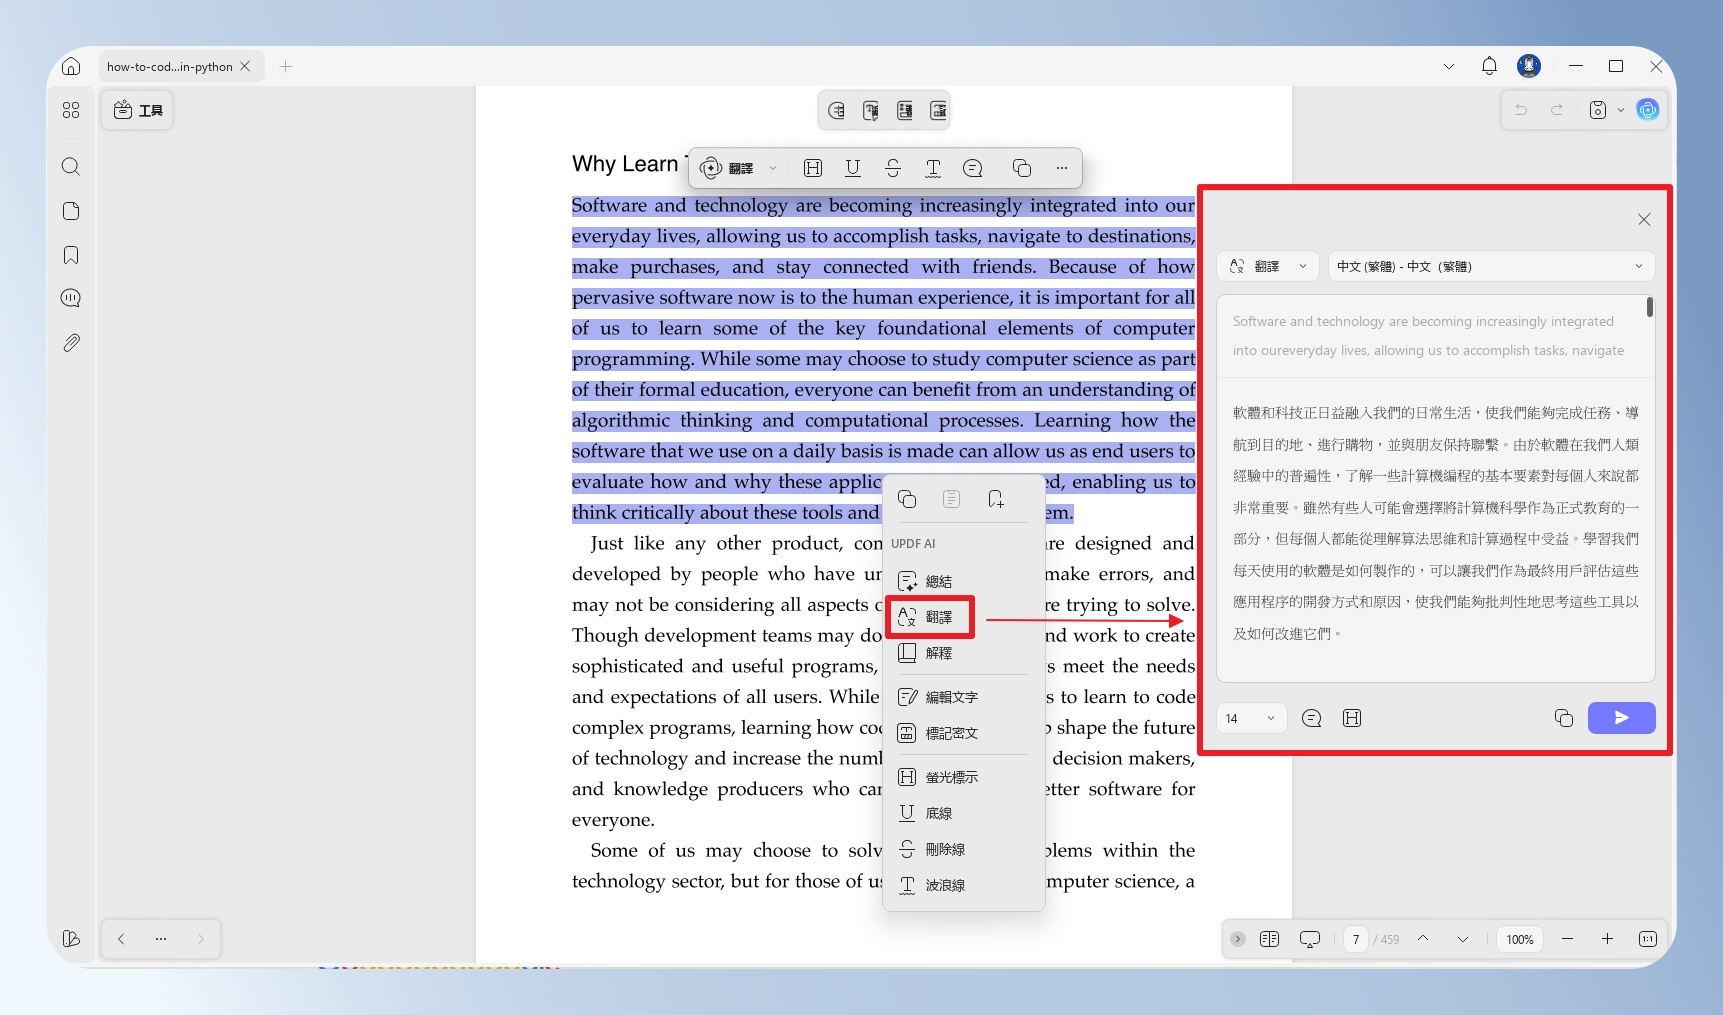Apply strikethrough from the floating toolbar
The width and height of the screenshot is (1723, 1015).
click(893, 168)
